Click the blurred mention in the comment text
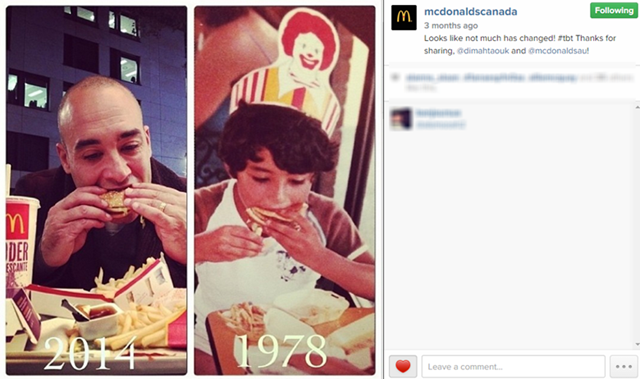This screenshot has height=379, width=640. pos(440,124)
